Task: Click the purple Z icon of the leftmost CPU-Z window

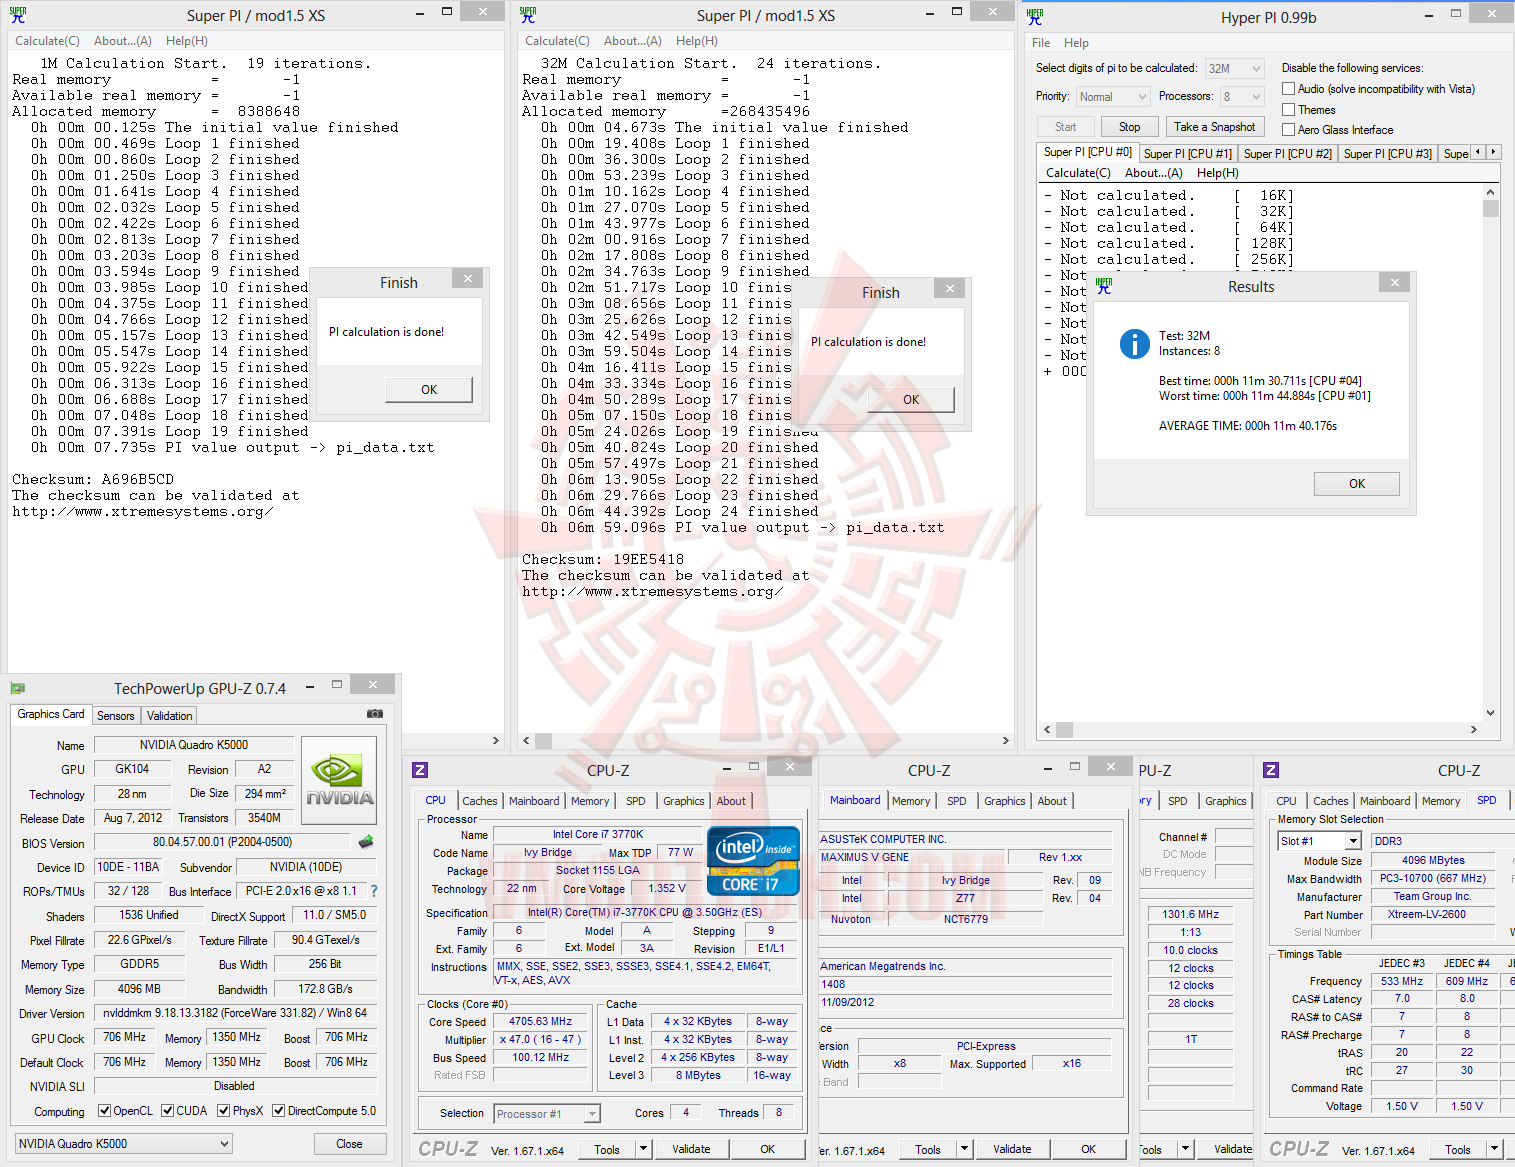Action: pos(420,770)
